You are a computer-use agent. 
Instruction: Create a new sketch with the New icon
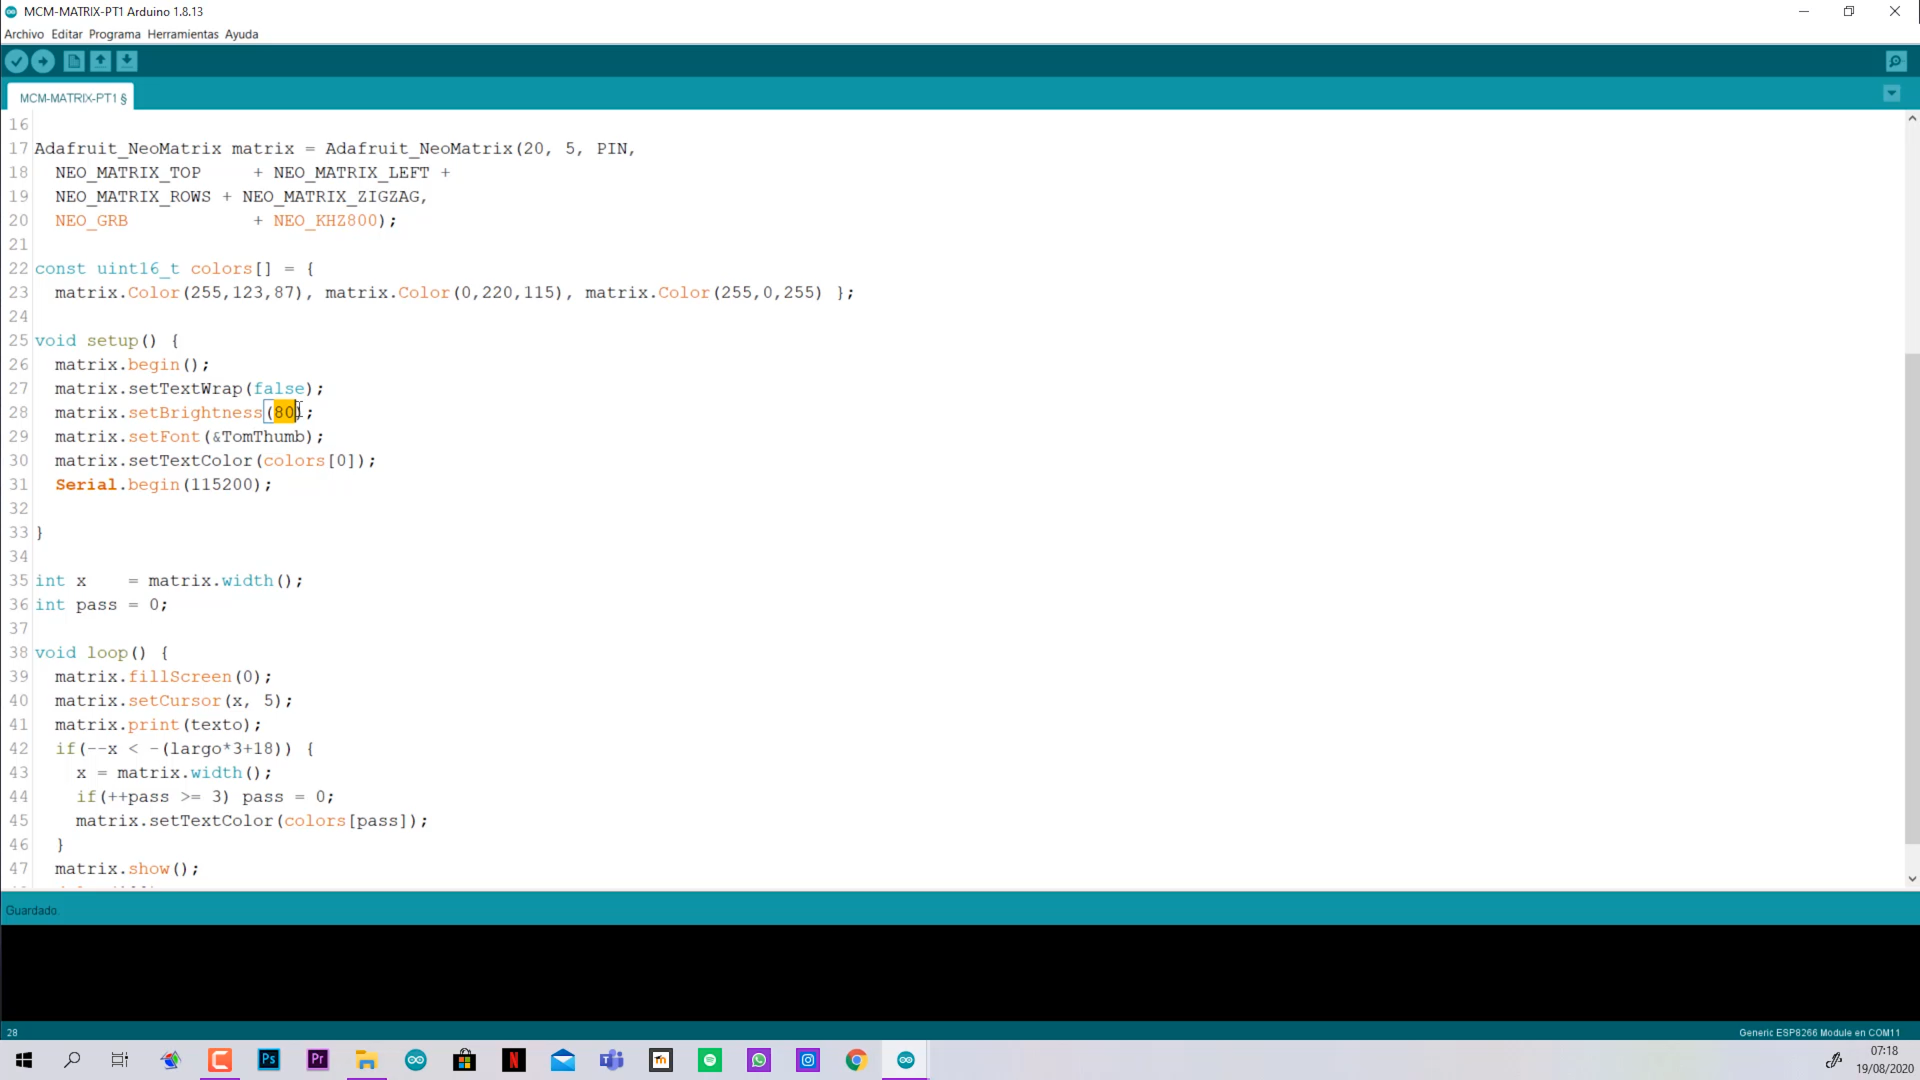click(74, 62)
